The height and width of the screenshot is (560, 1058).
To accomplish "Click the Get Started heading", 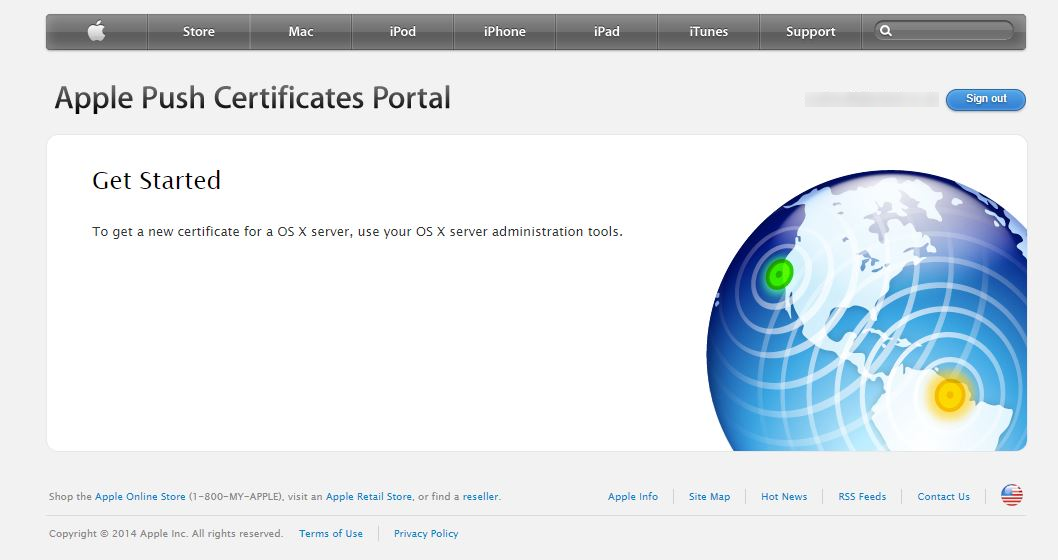I will [157, 181].
